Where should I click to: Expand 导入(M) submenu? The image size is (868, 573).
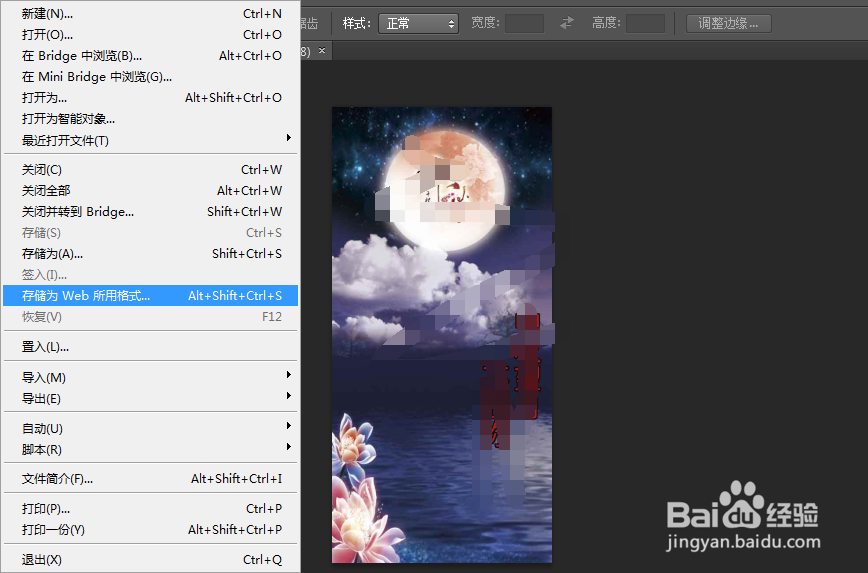pos(151,378)
